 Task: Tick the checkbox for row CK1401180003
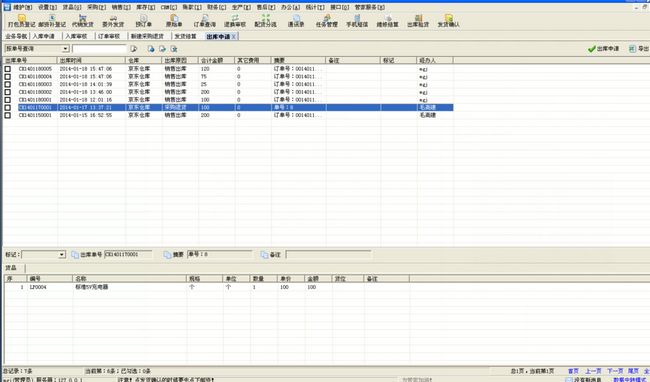[x=7, y=84]
